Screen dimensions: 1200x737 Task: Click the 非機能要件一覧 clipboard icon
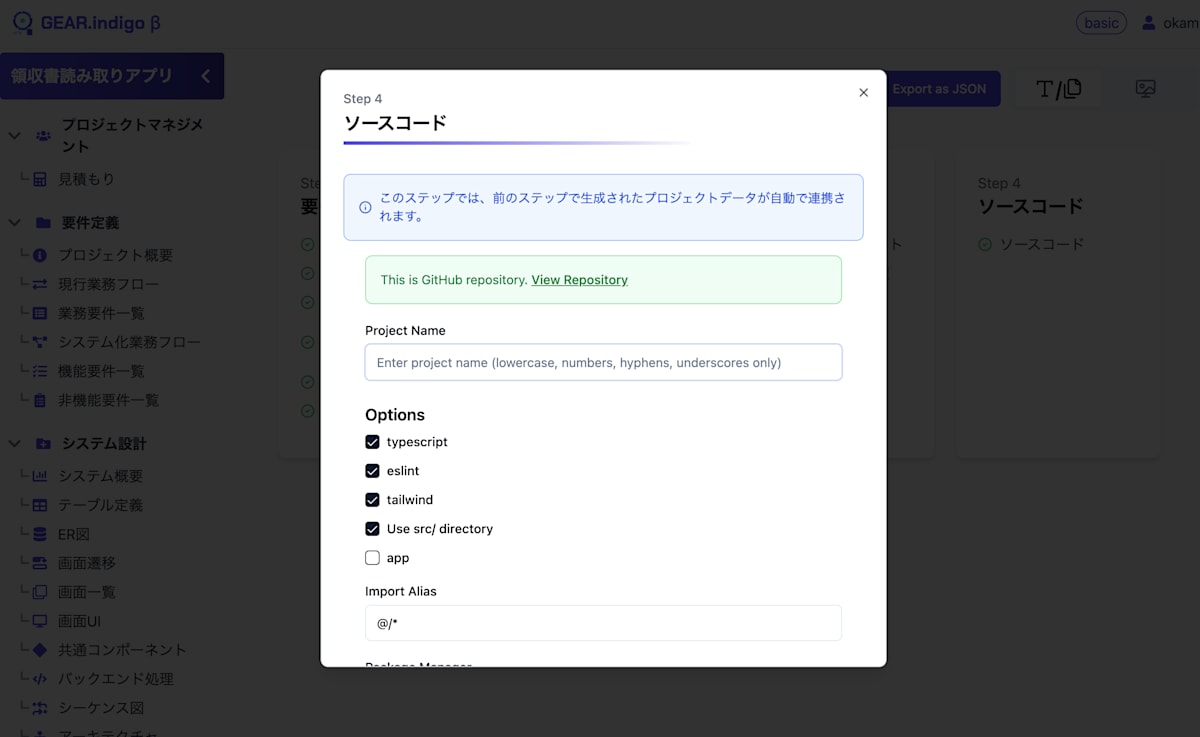40,401
